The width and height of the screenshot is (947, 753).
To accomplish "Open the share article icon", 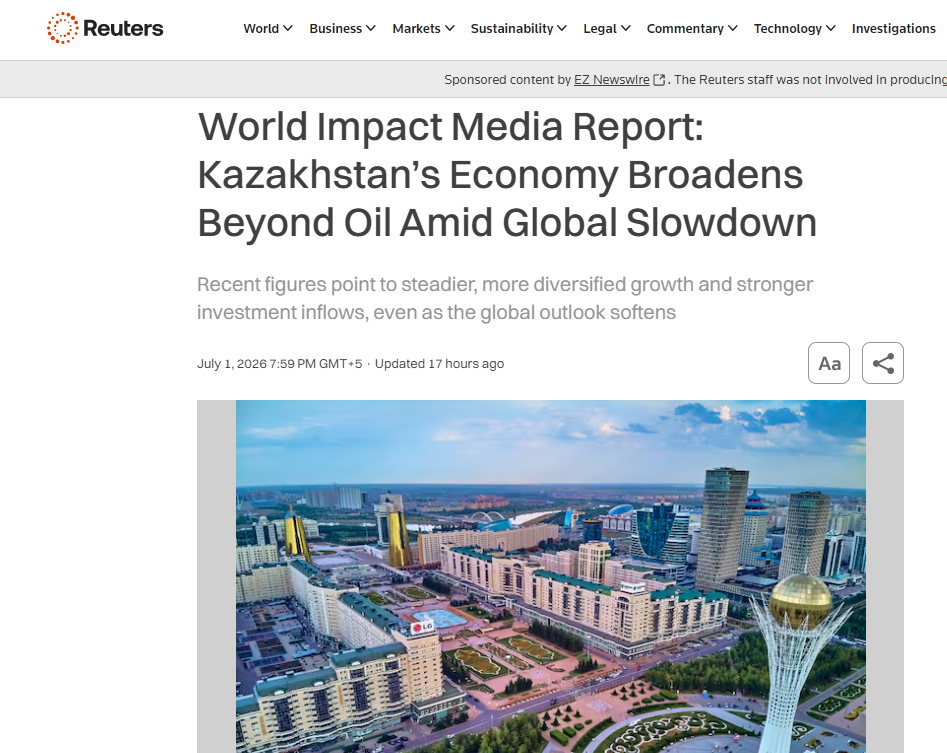I will tap(882, 363).
